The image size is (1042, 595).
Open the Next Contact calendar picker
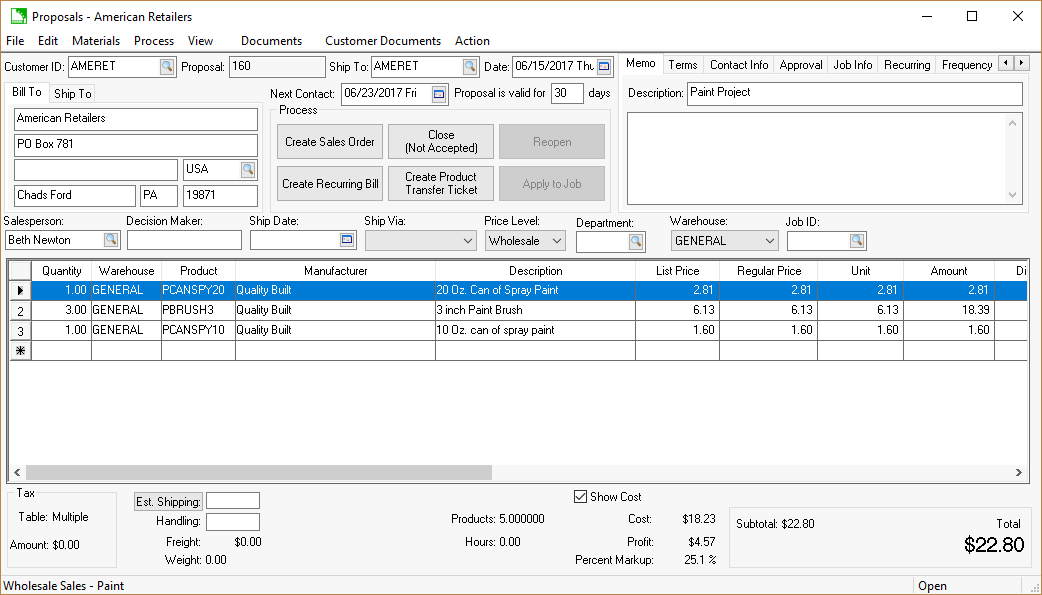pyautogui.click(x=434, y=92)
